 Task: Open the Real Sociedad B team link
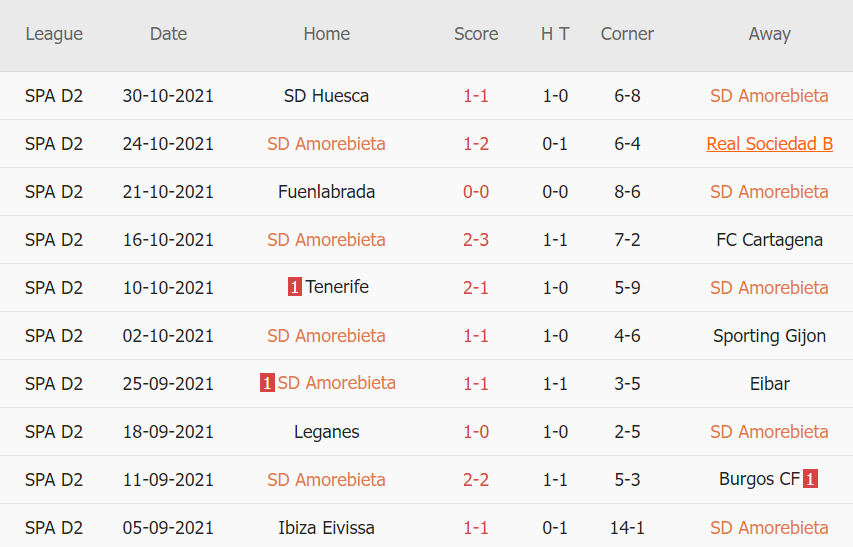point(769,144)
